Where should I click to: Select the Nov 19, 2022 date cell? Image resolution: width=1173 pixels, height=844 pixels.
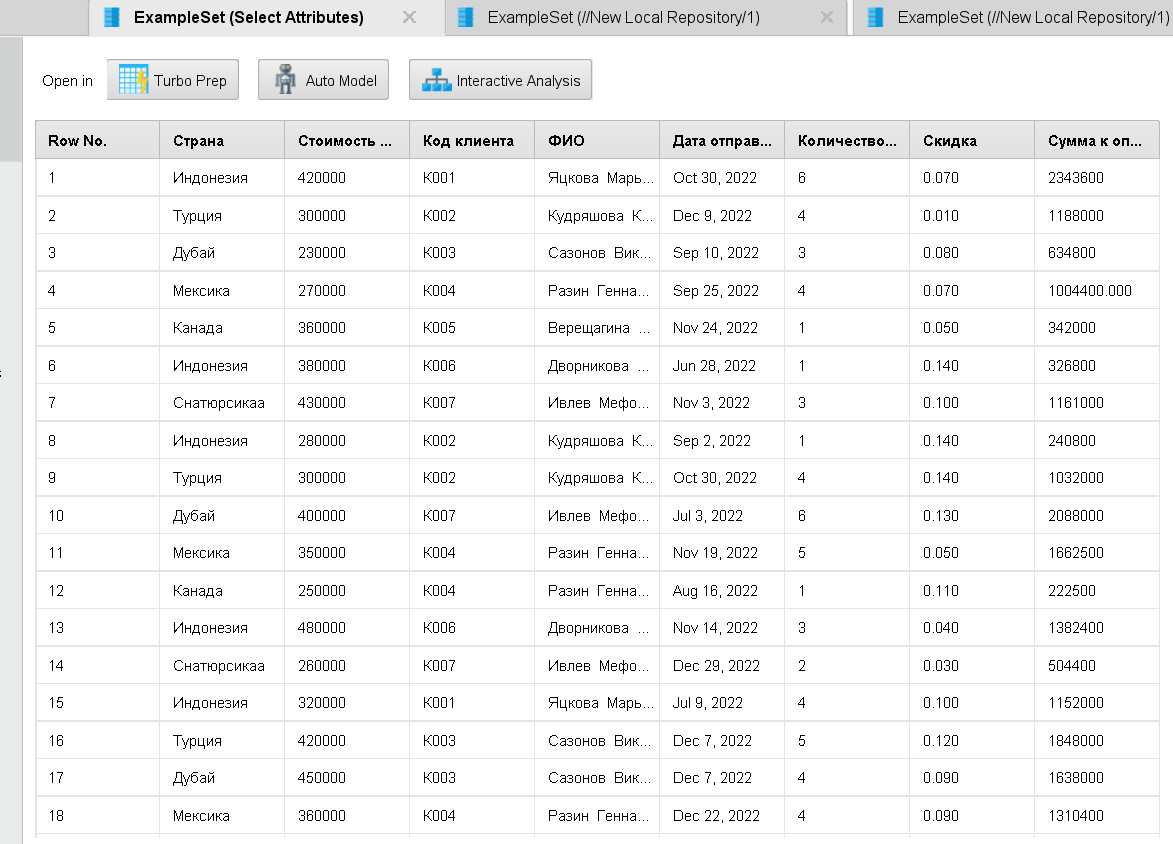[x=722, y=553]
